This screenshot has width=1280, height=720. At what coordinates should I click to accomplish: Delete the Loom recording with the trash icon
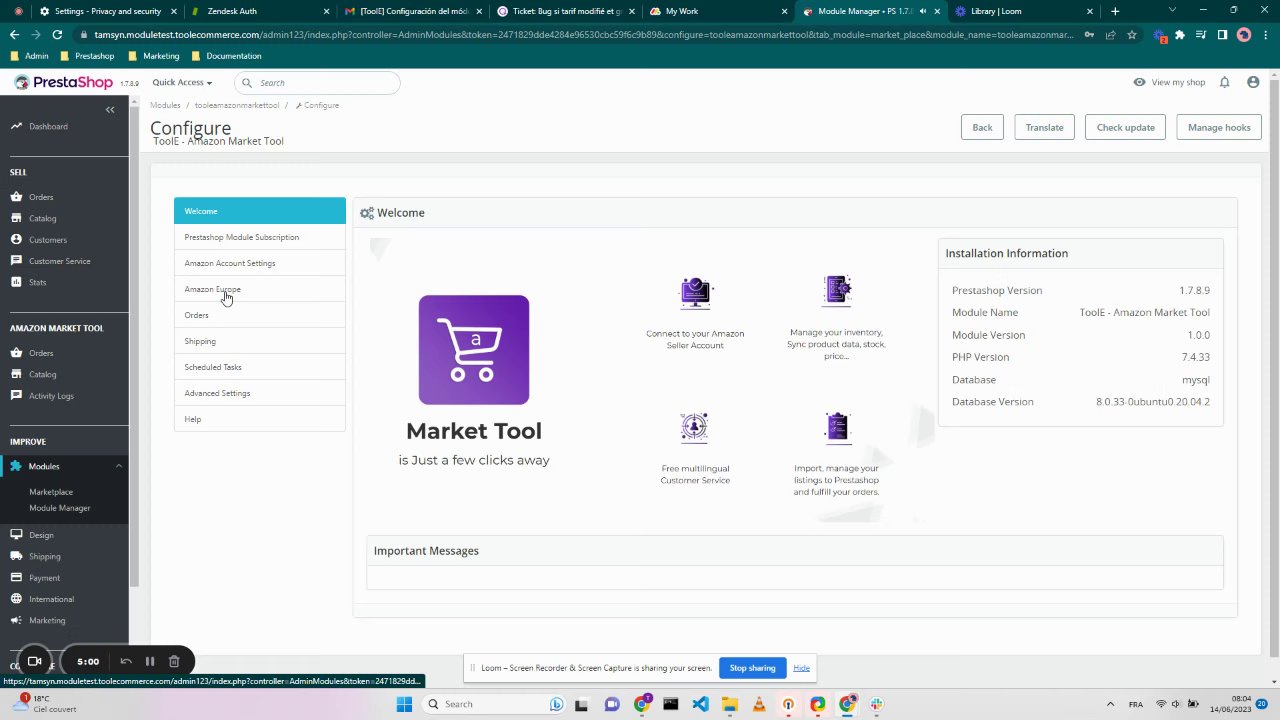[174, 661]
